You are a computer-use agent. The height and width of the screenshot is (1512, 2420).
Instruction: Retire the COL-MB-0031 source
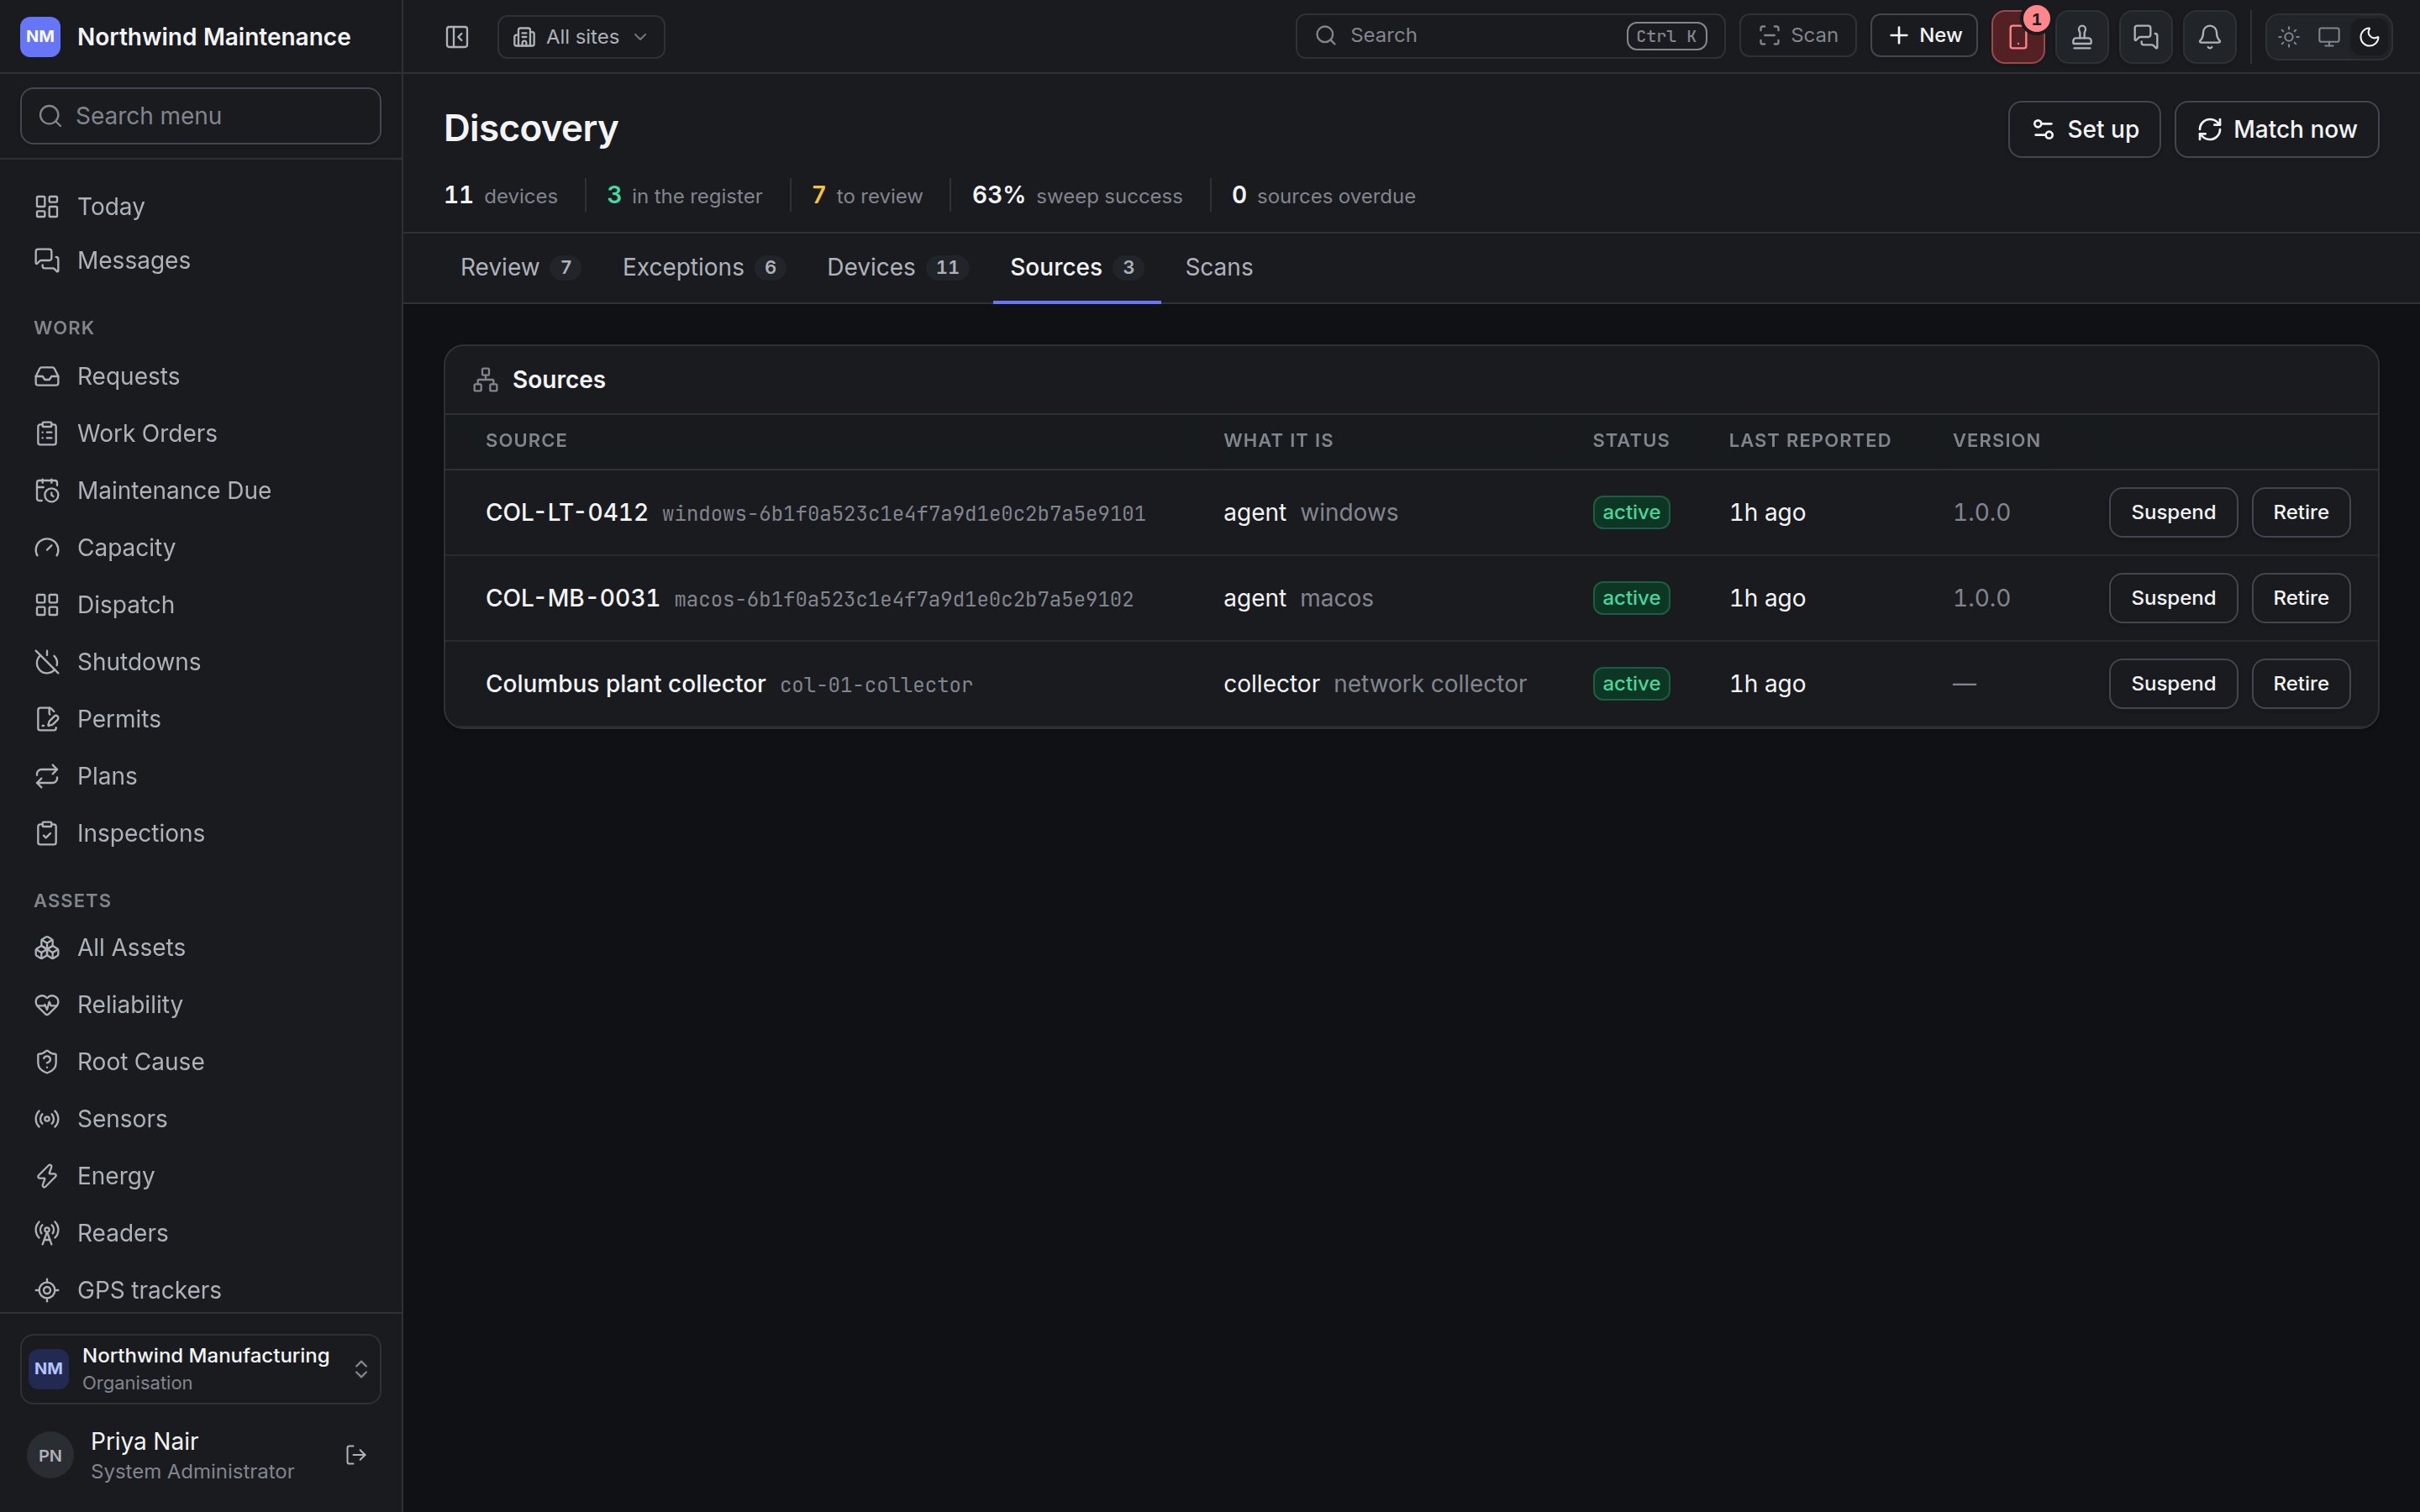[x=2300, y=598]
